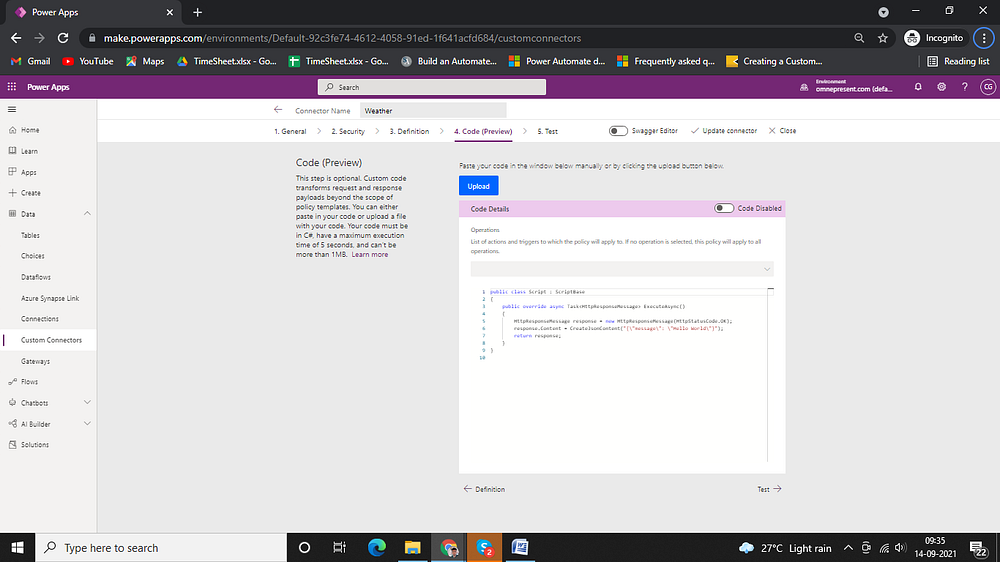This screenshot has width=1000, height=562.
Task: Go to 2. Security step
Action: tap(348, 131)
